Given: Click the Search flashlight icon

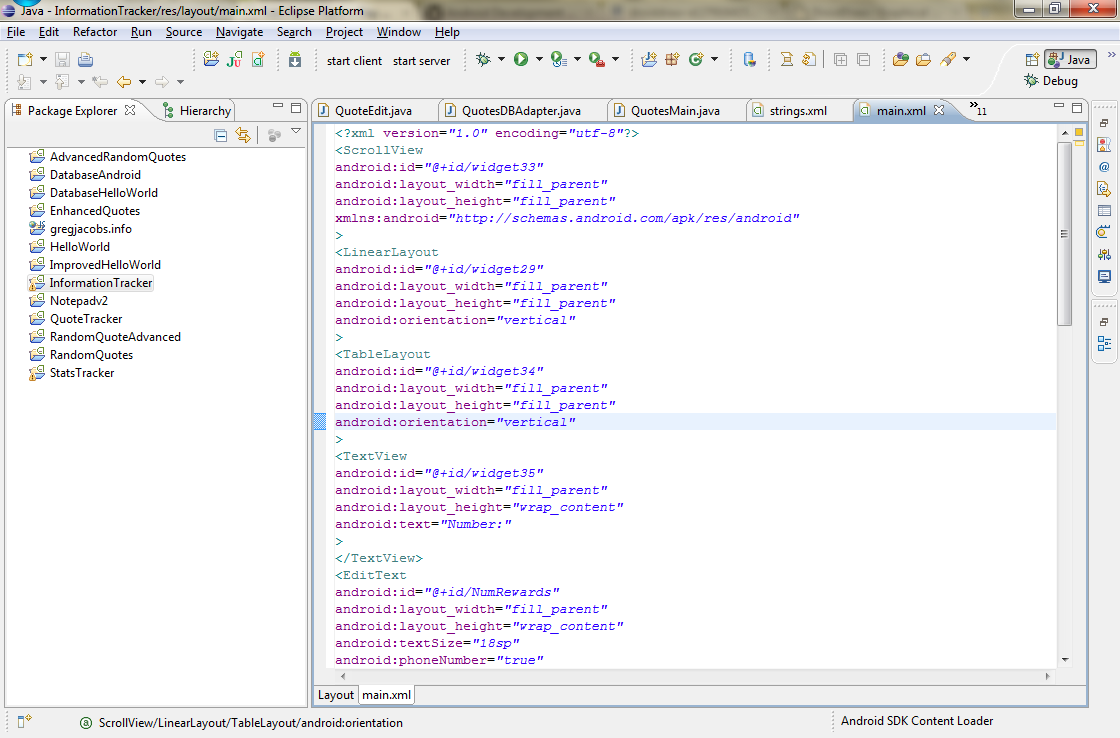Looking at the screenshot, I should point(948,59).
